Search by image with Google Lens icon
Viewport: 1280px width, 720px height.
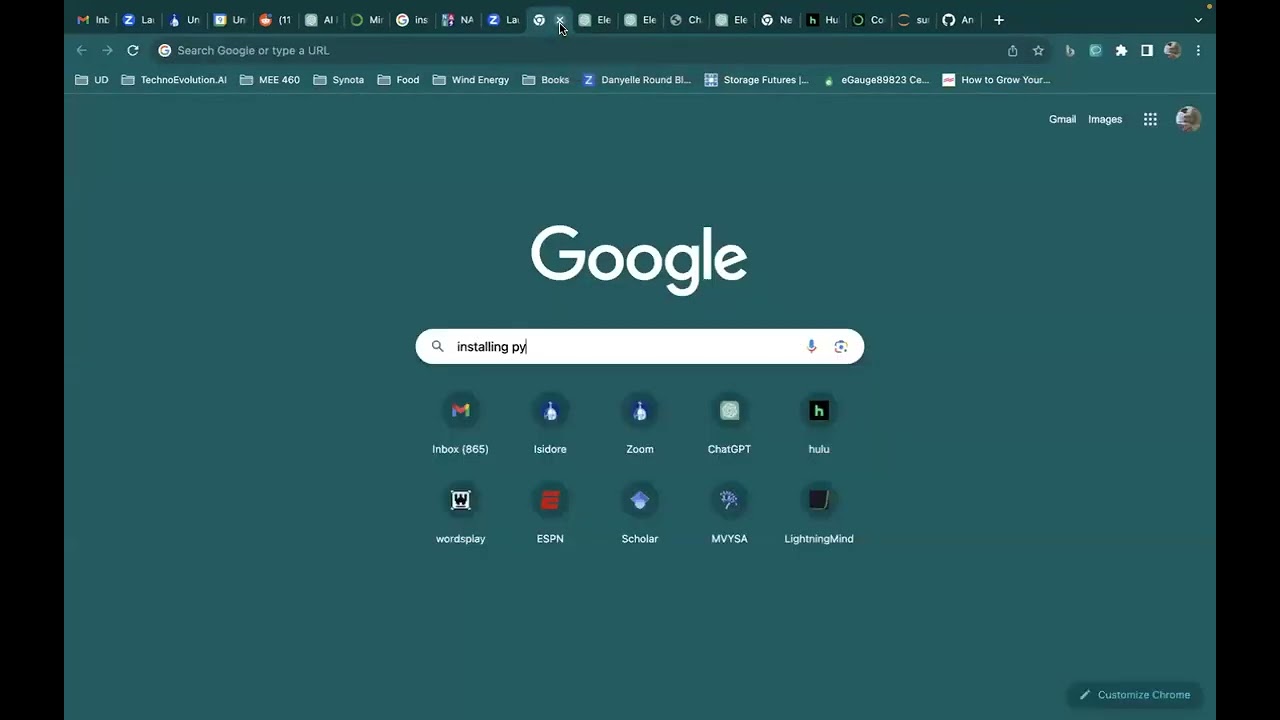(x=841, y=346)
